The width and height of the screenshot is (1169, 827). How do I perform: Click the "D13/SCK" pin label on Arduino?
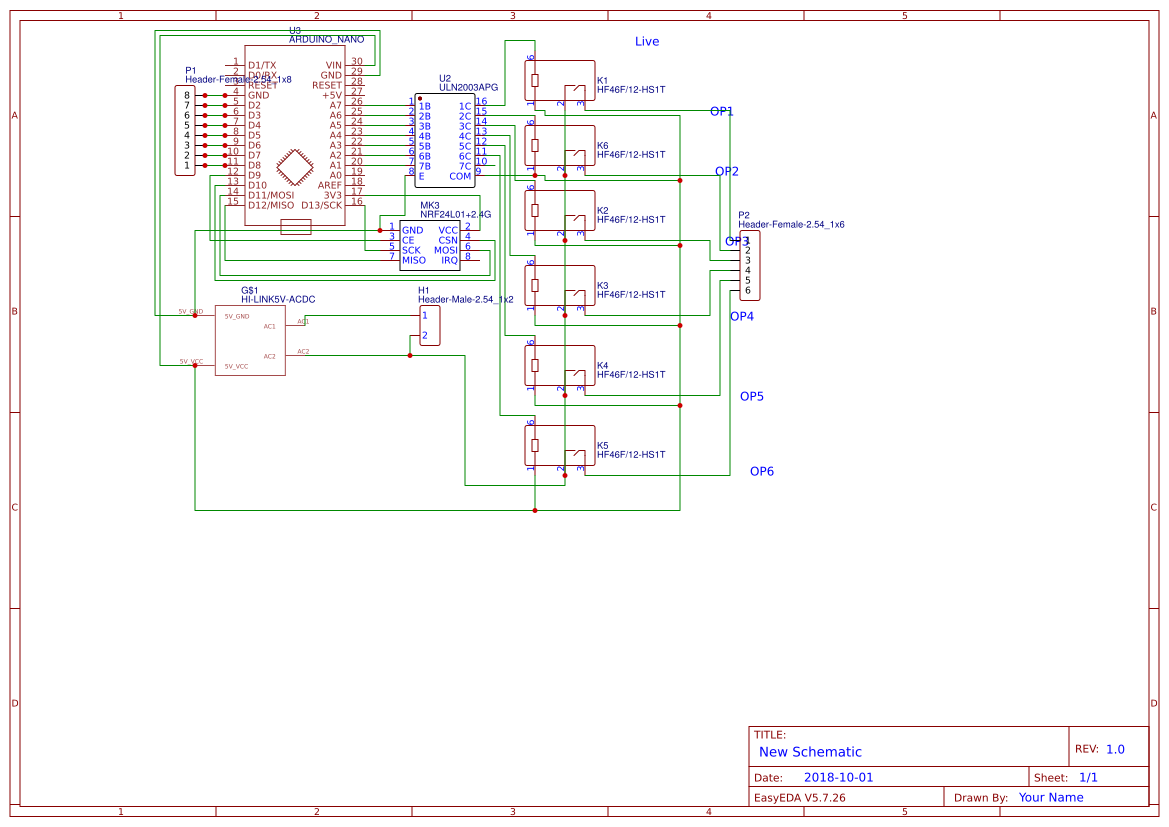tap(322, 206)
